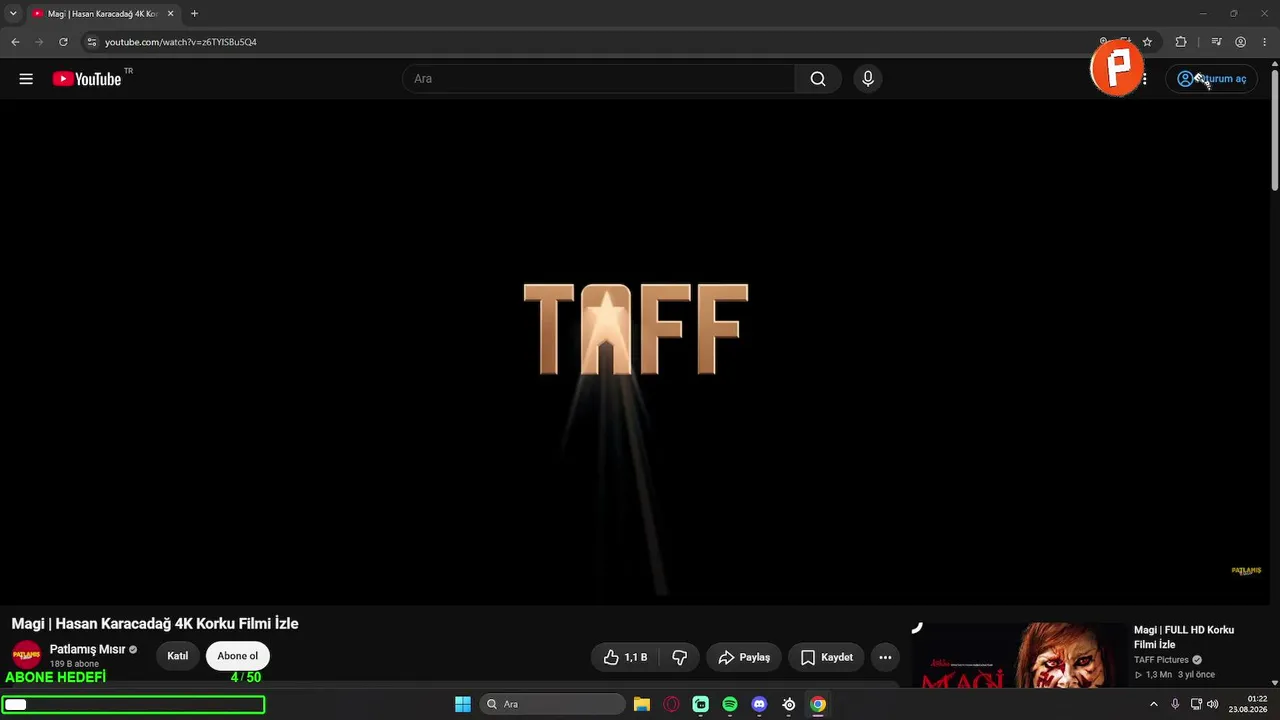
Task: Sign in with the "Oturum aç" button
Action: [x=1212, y=79]
